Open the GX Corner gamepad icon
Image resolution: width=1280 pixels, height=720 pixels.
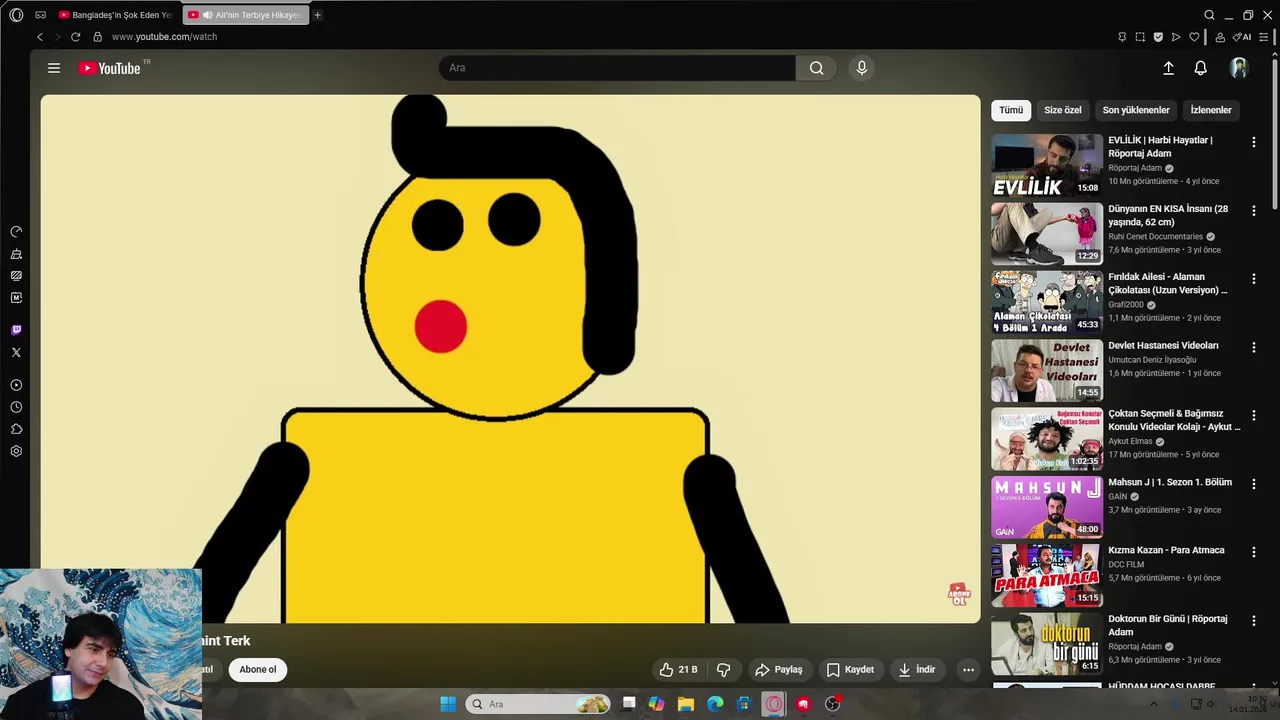[x=40, y=15]
